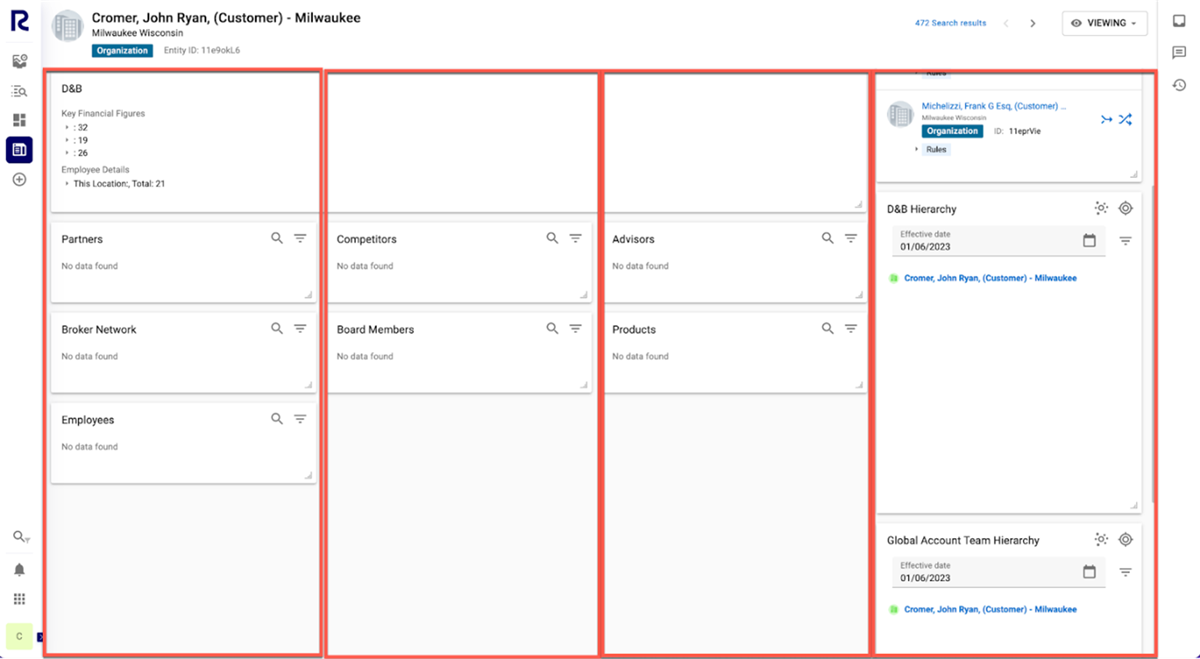Click the plus icon to create an entity
This screenshot has height=659, width=1200.
pos(18,179)
